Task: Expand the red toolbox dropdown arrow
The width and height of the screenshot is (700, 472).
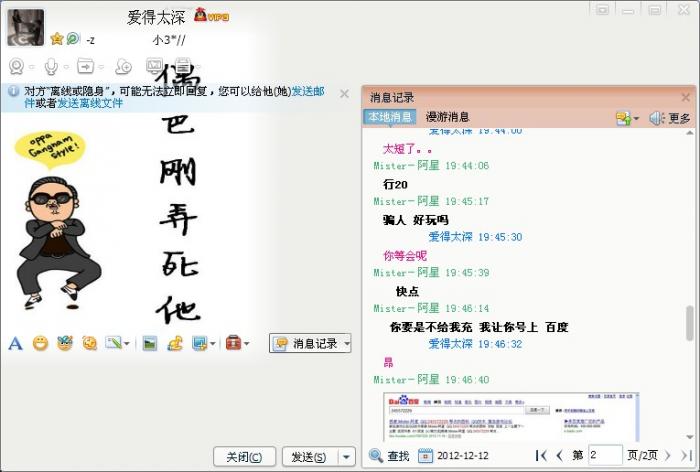Action: (x=246, y=344)
